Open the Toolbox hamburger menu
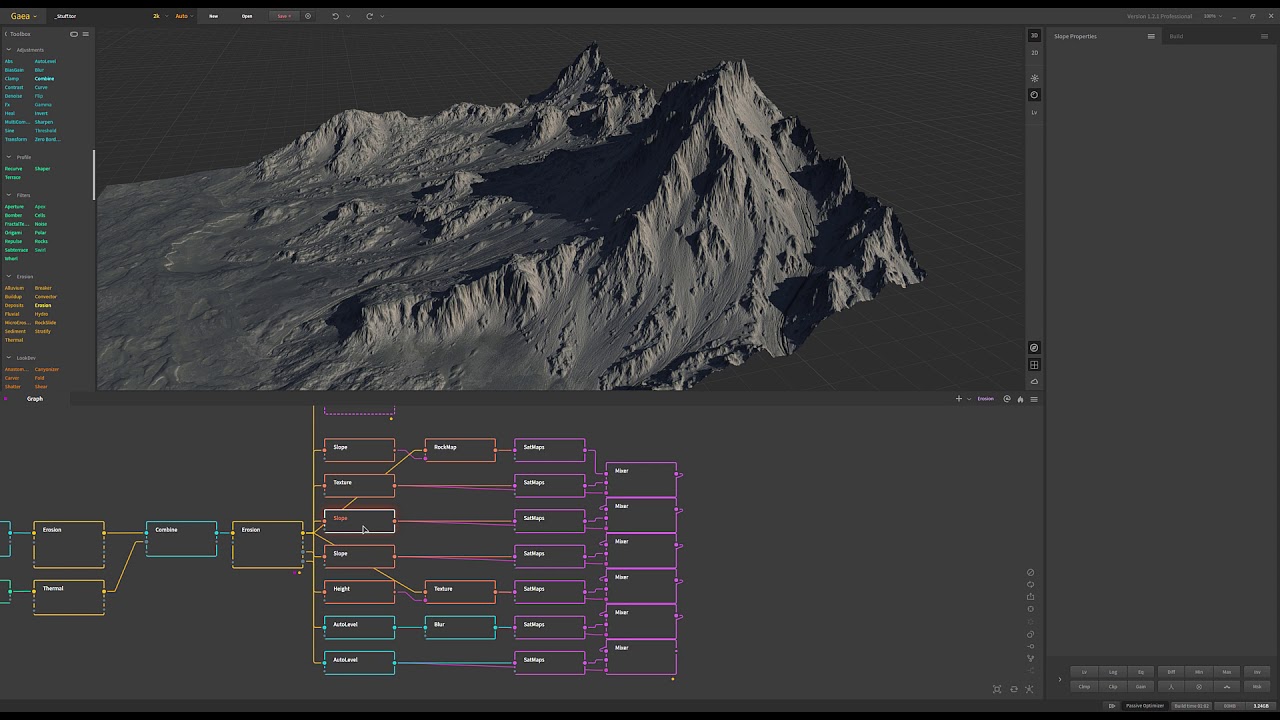Image resolution: width=1280 pixels, height=720 pixels. coord(86,34)
